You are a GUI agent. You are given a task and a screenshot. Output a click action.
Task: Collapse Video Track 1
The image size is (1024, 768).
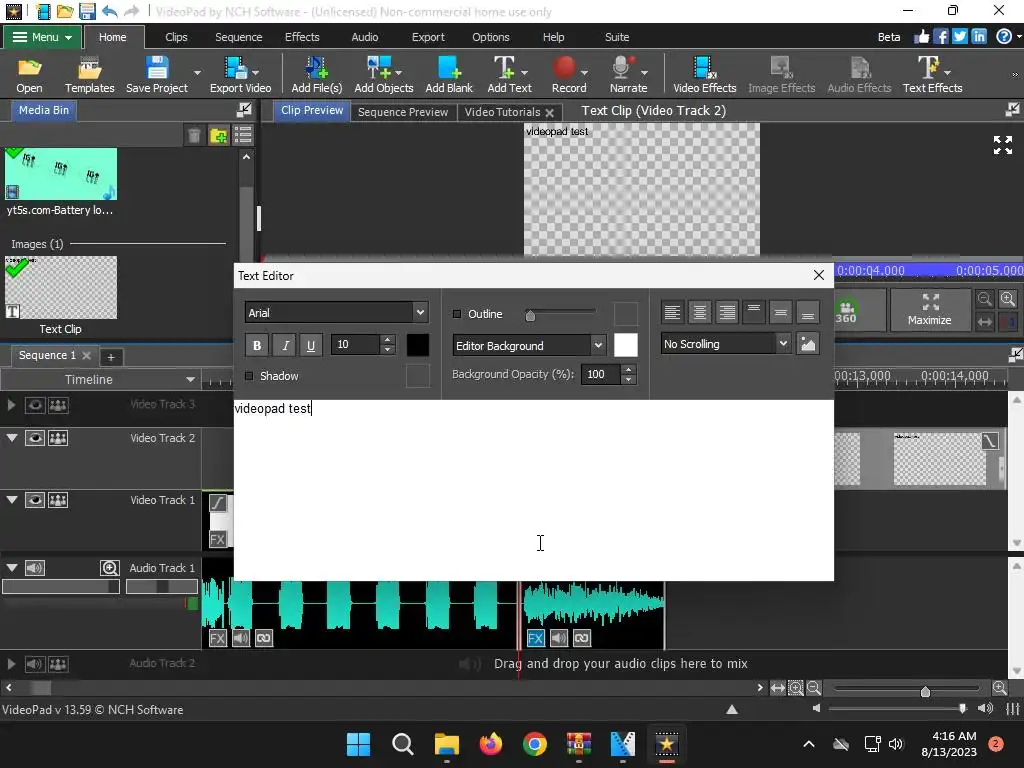(12, 500)
